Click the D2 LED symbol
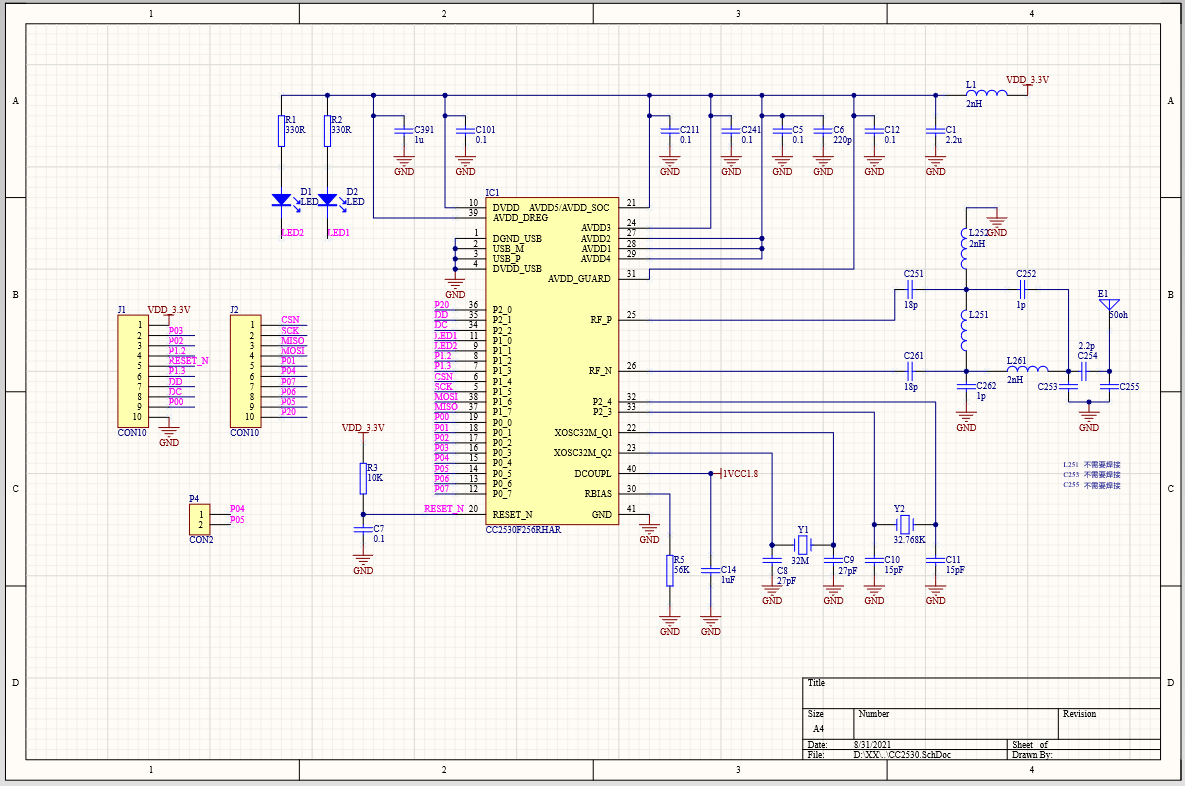1185x786 pixels. pyautogui.click(x=327, y=200)
